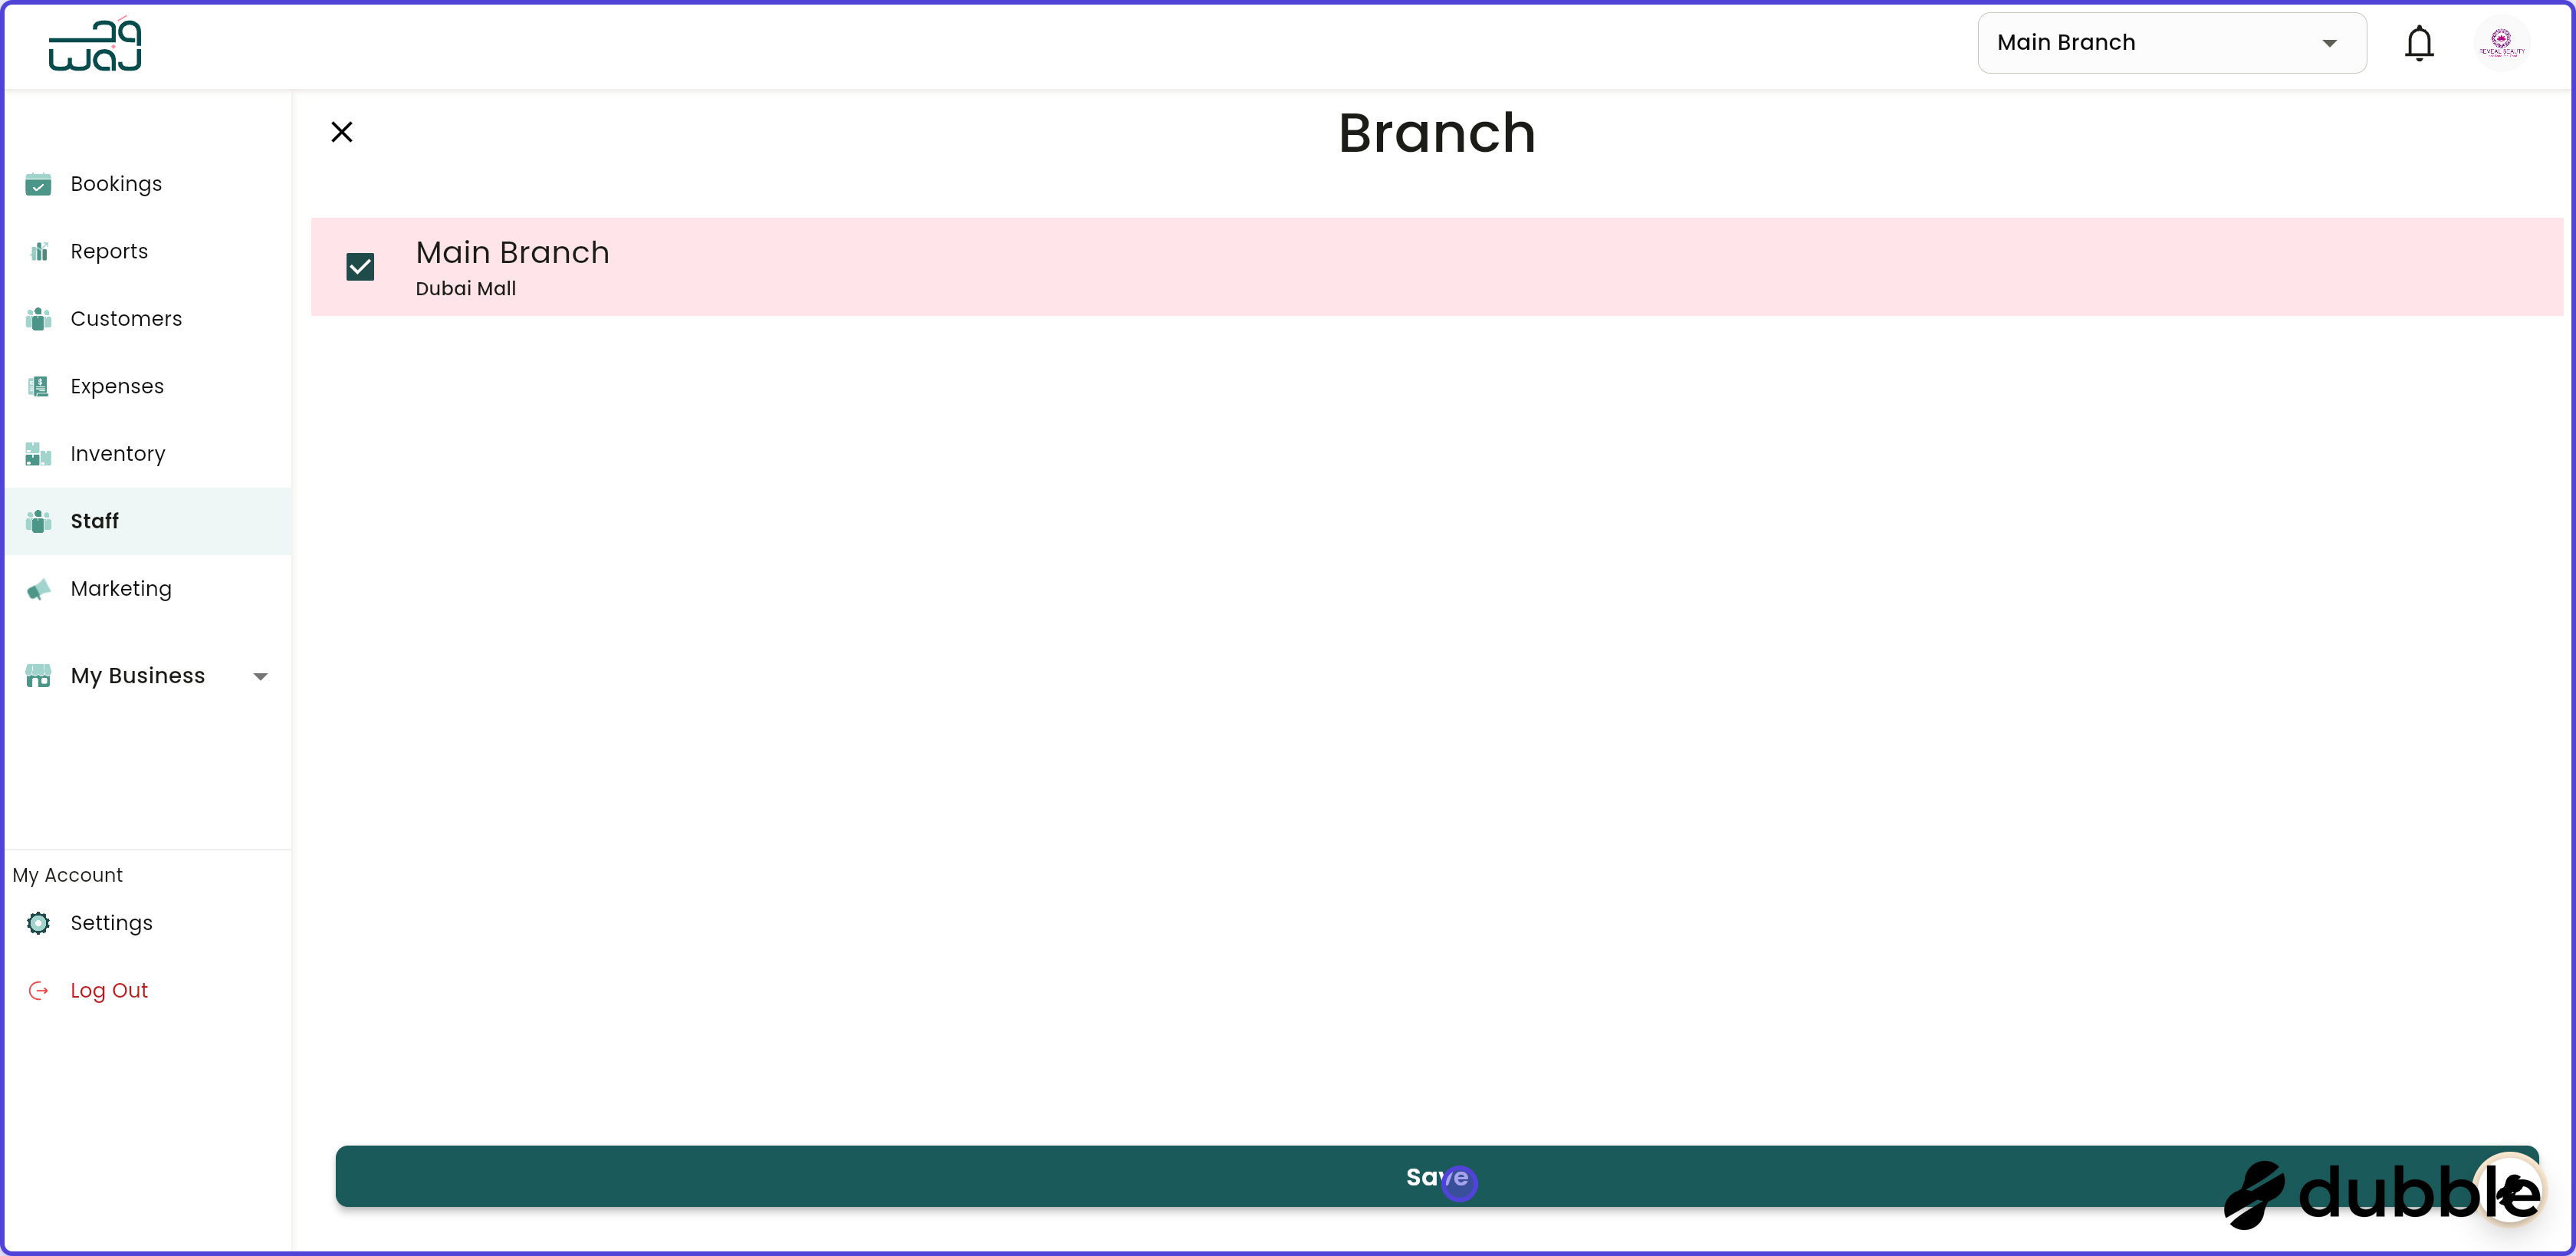
Task: Click the Bookings calendar icon
Action: tap(38, 184)
